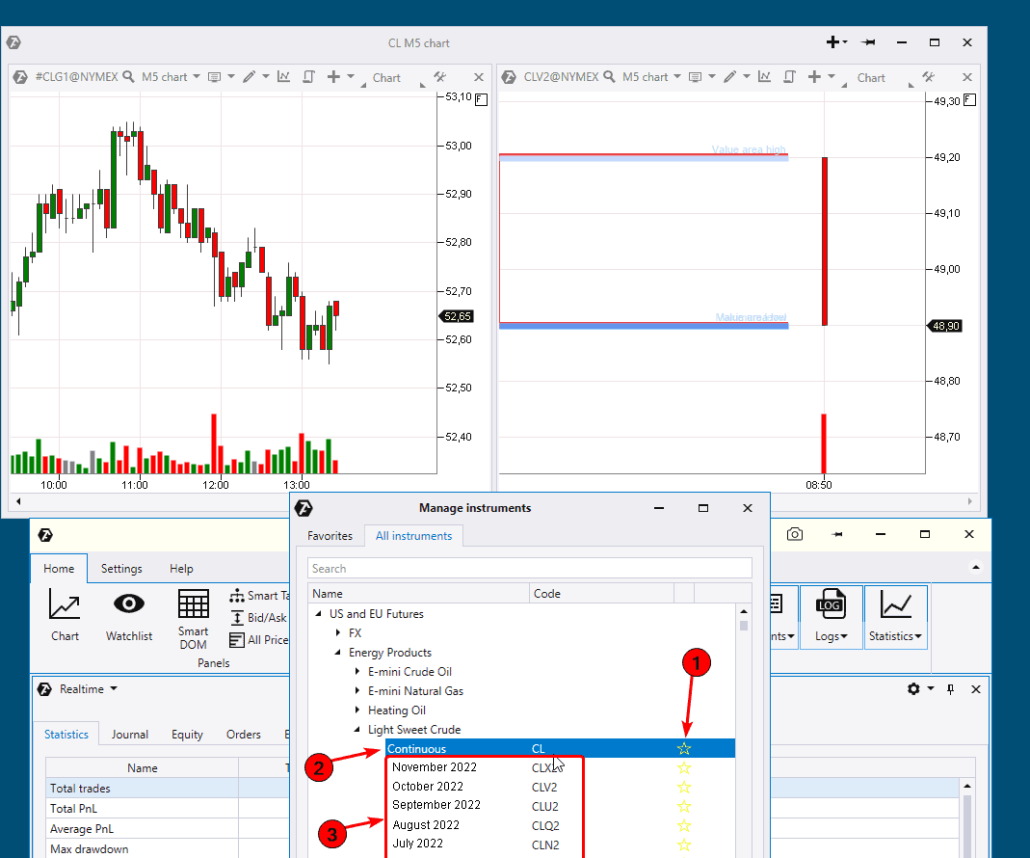This screenshot has height=858, width=1030.
Task: Favorite the October 2022 CLV2 contract
Action: pyautogui.click(x=684, y=787)
